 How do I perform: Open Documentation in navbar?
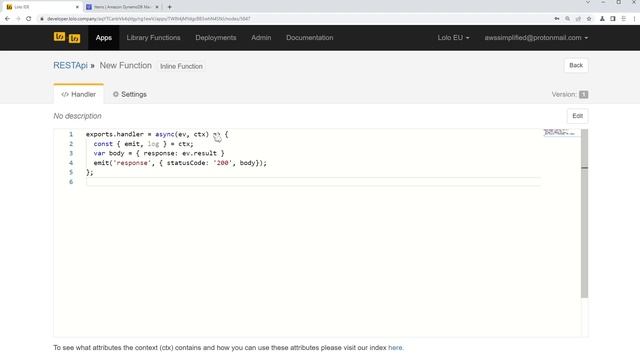[x=309, y=38]
